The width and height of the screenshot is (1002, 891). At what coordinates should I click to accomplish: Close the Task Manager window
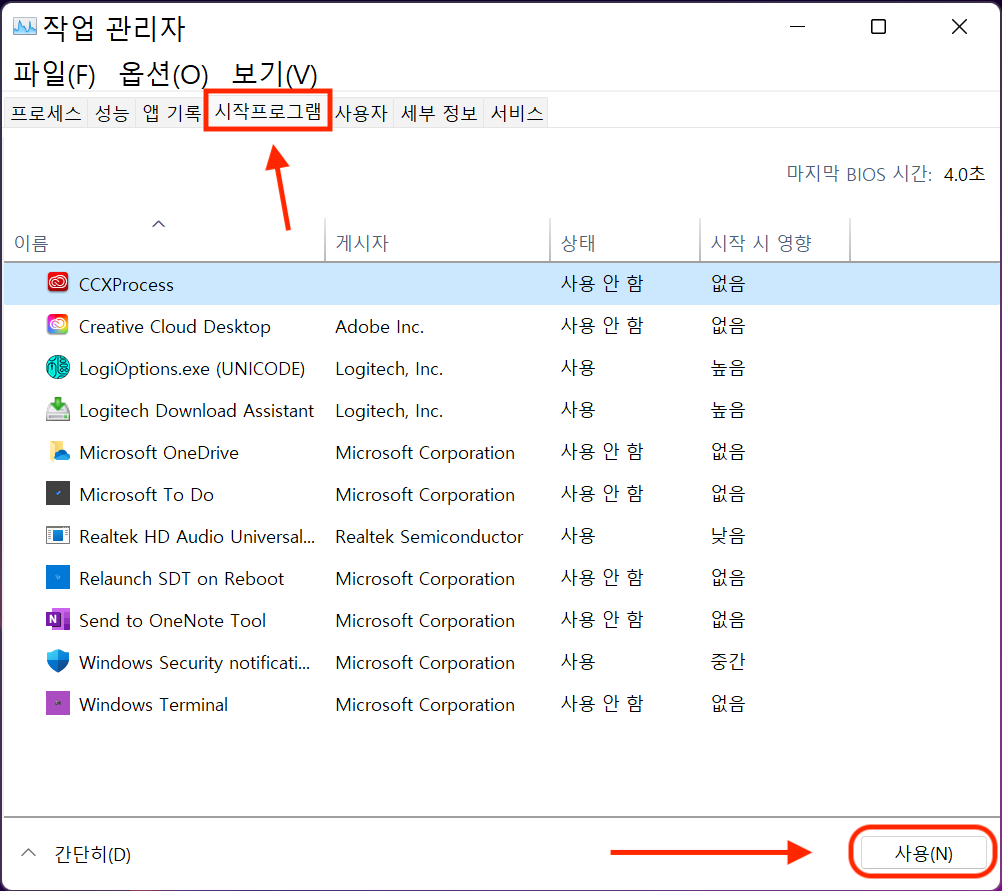click(959, 27)
